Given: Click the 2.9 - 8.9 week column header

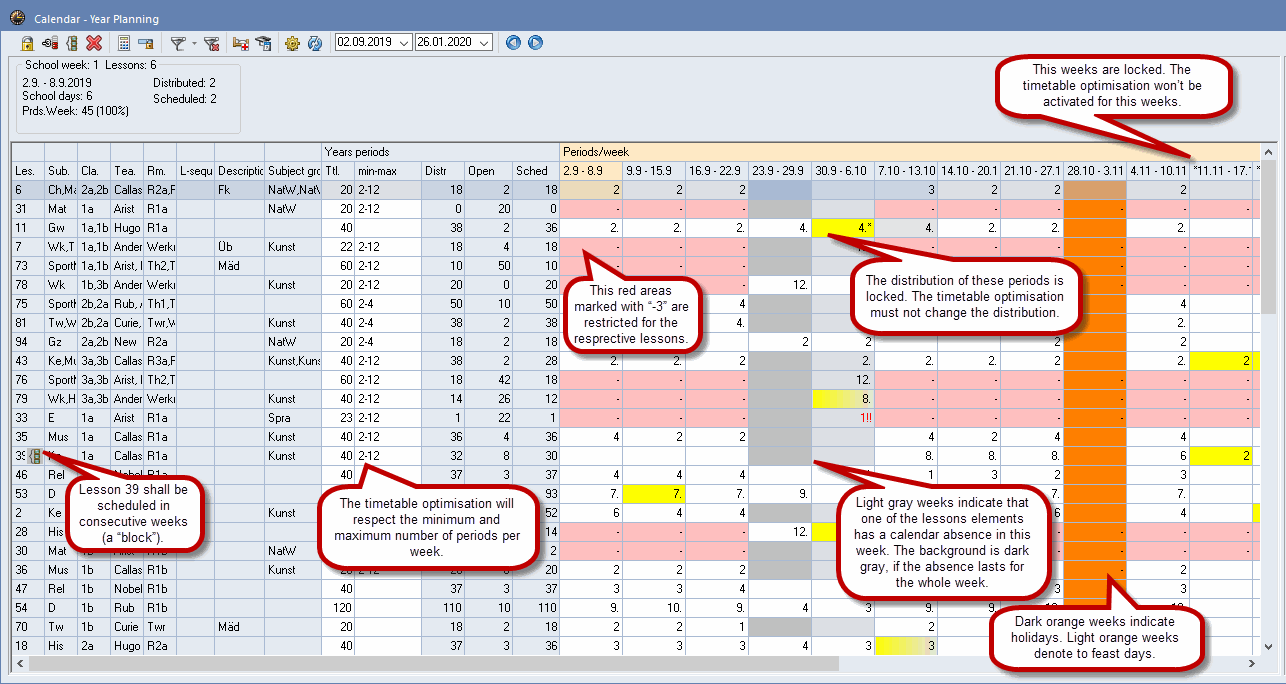Looking at the screenshot, I should [x=591, y=171].
